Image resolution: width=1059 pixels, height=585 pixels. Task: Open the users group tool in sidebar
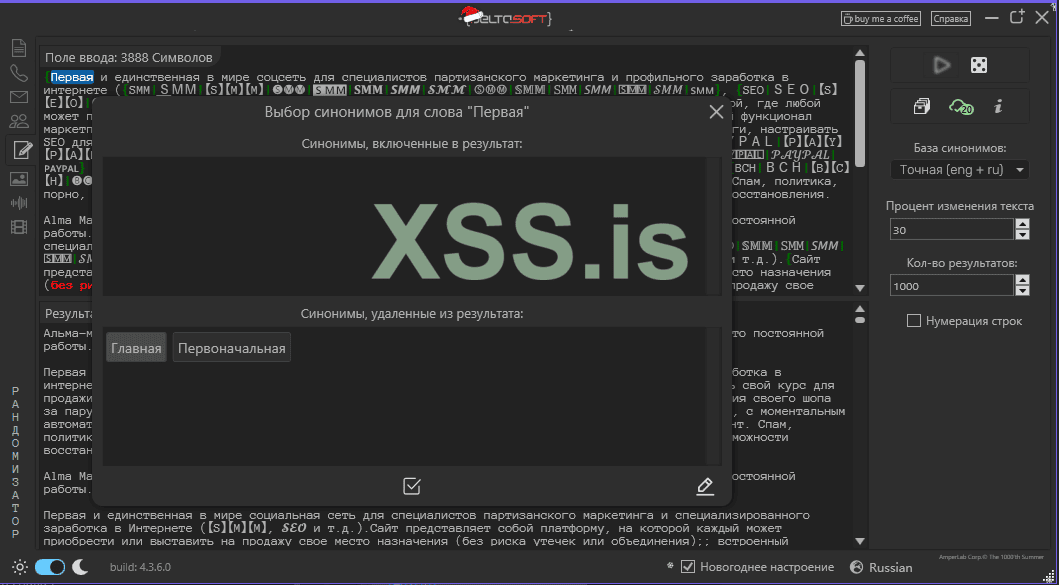click(19, 122)
